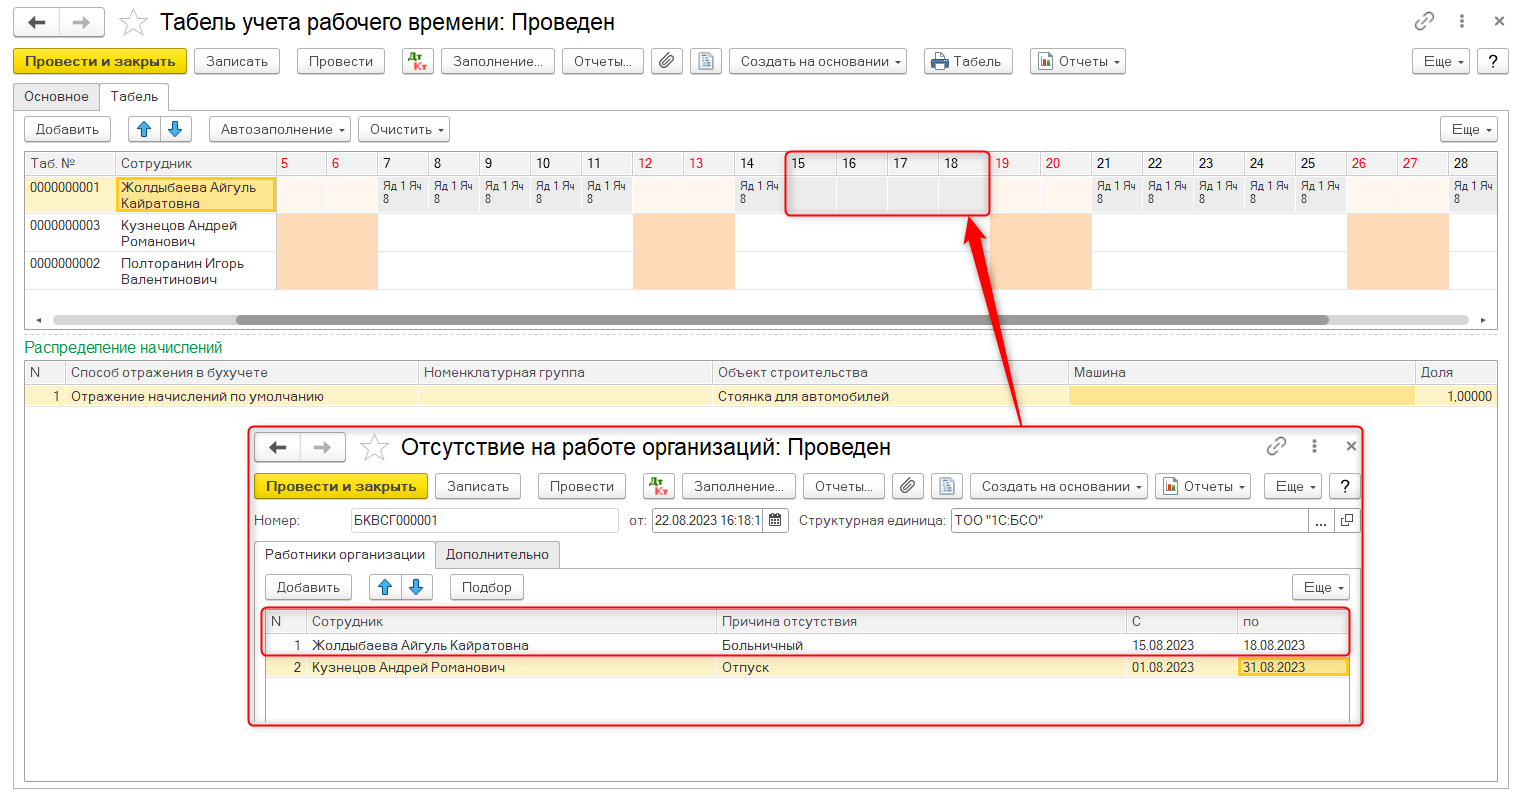Move row down in the Табель tab
1521x796 pixels.
tap(175, 129)
